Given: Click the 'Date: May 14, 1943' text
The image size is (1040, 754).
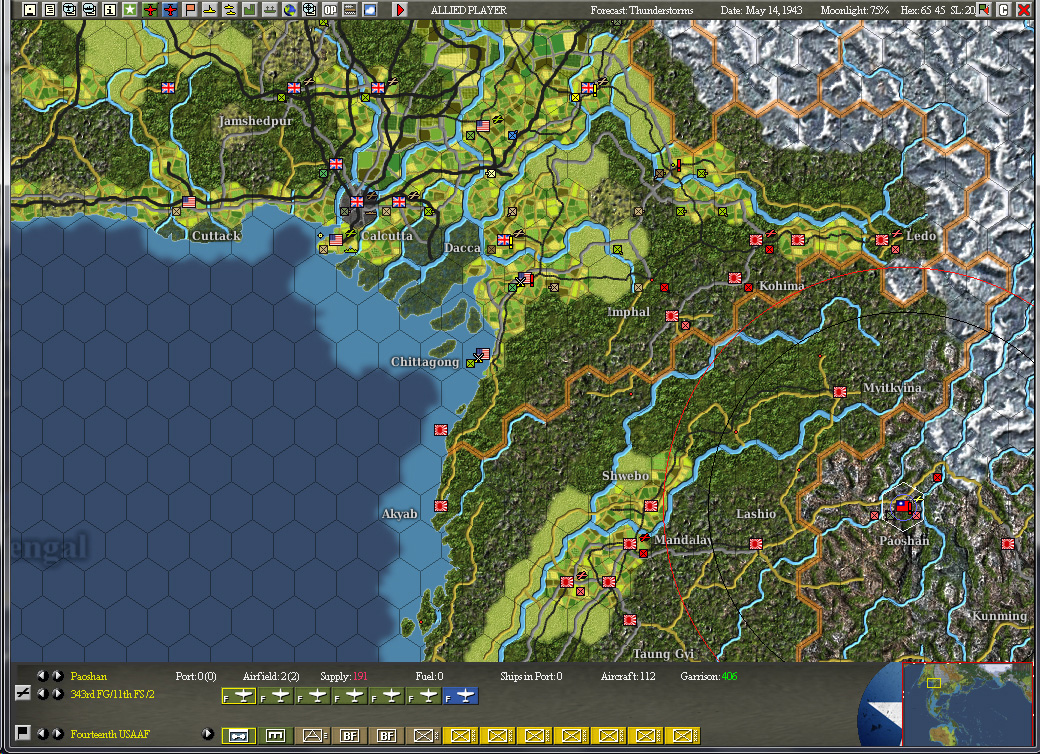Looking at the screenshot, I should coord(761,10).
